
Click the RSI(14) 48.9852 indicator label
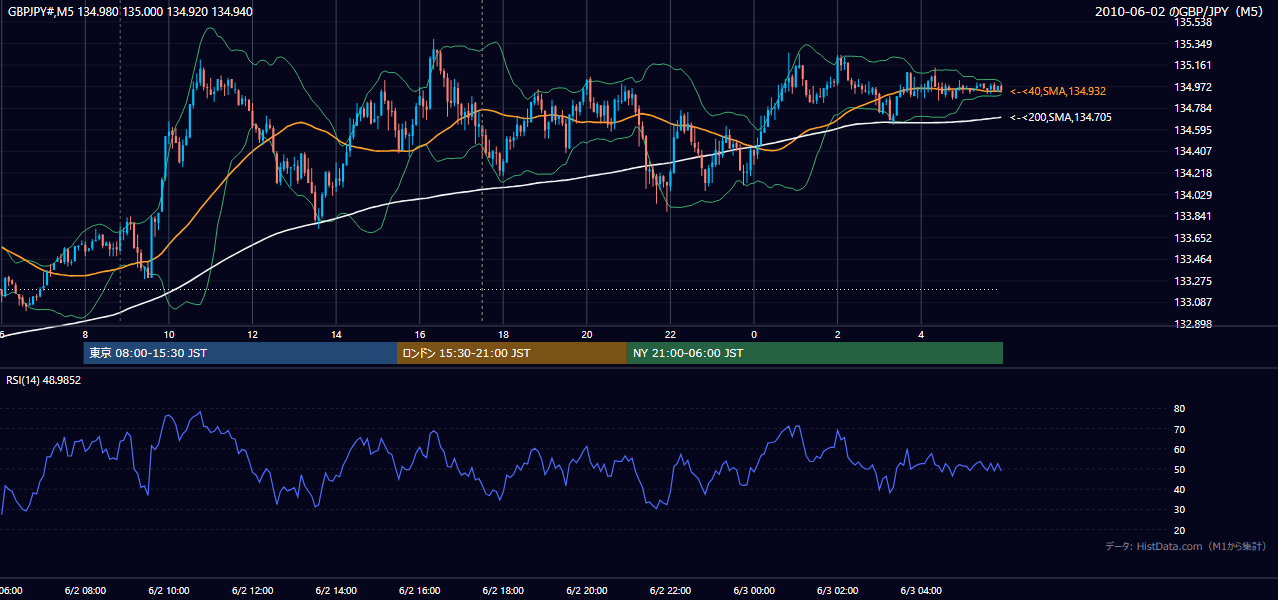pos(44,380)
